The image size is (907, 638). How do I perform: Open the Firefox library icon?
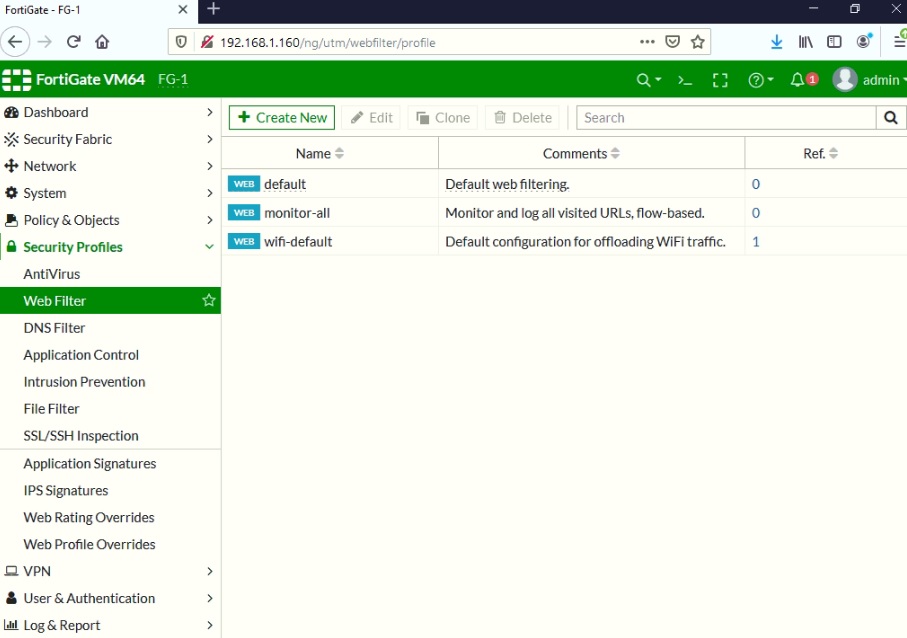(805, 41)
